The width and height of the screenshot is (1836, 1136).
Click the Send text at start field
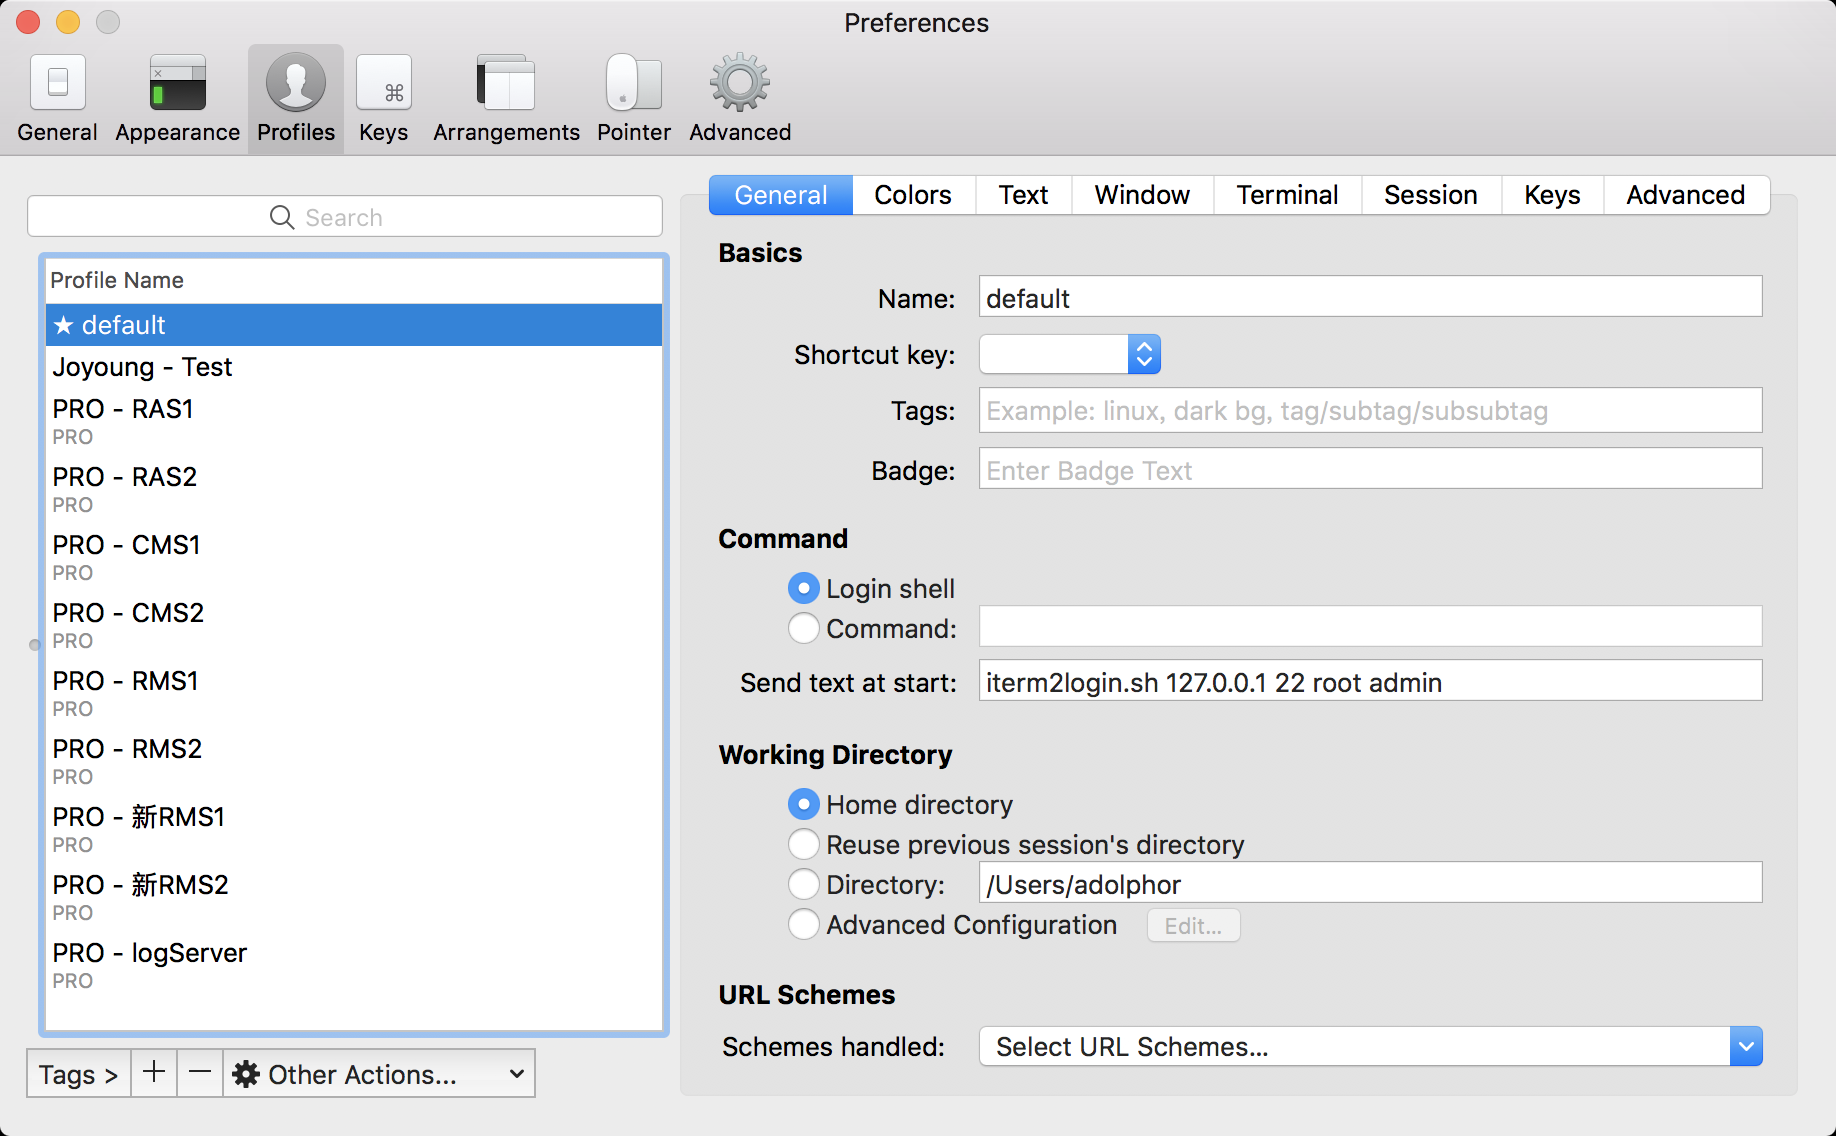tap(1370, 681)
